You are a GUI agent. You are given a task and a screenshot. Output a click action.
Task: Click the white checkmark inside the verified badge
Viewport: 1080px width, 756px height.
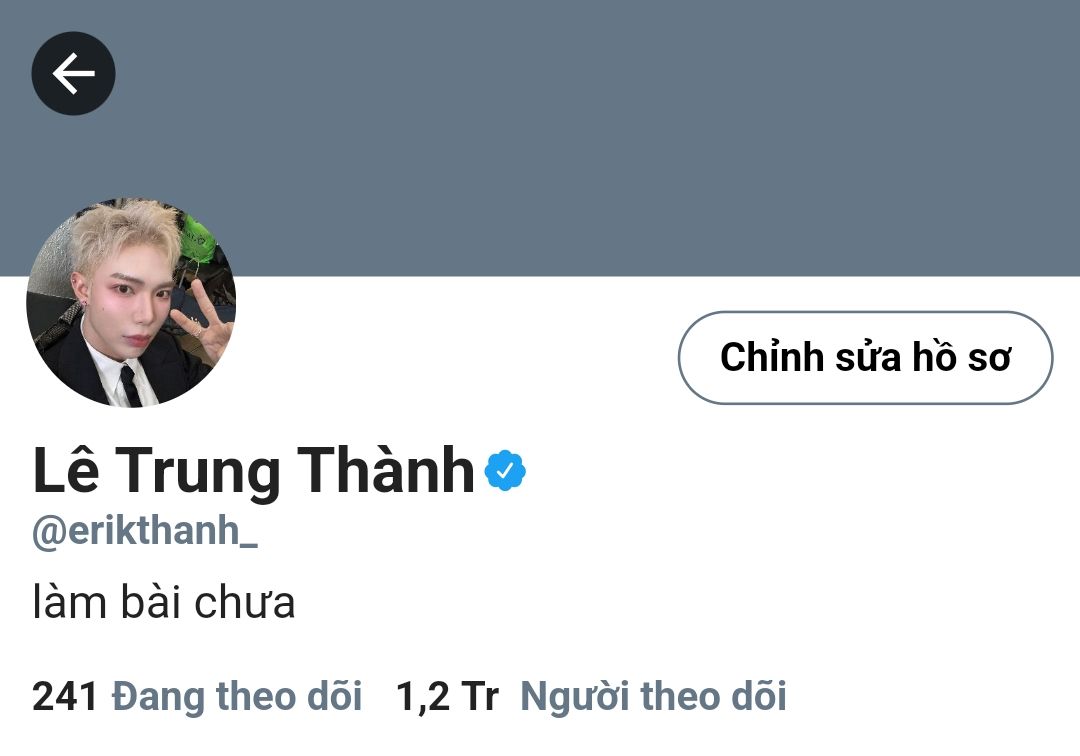click(505, 470)
